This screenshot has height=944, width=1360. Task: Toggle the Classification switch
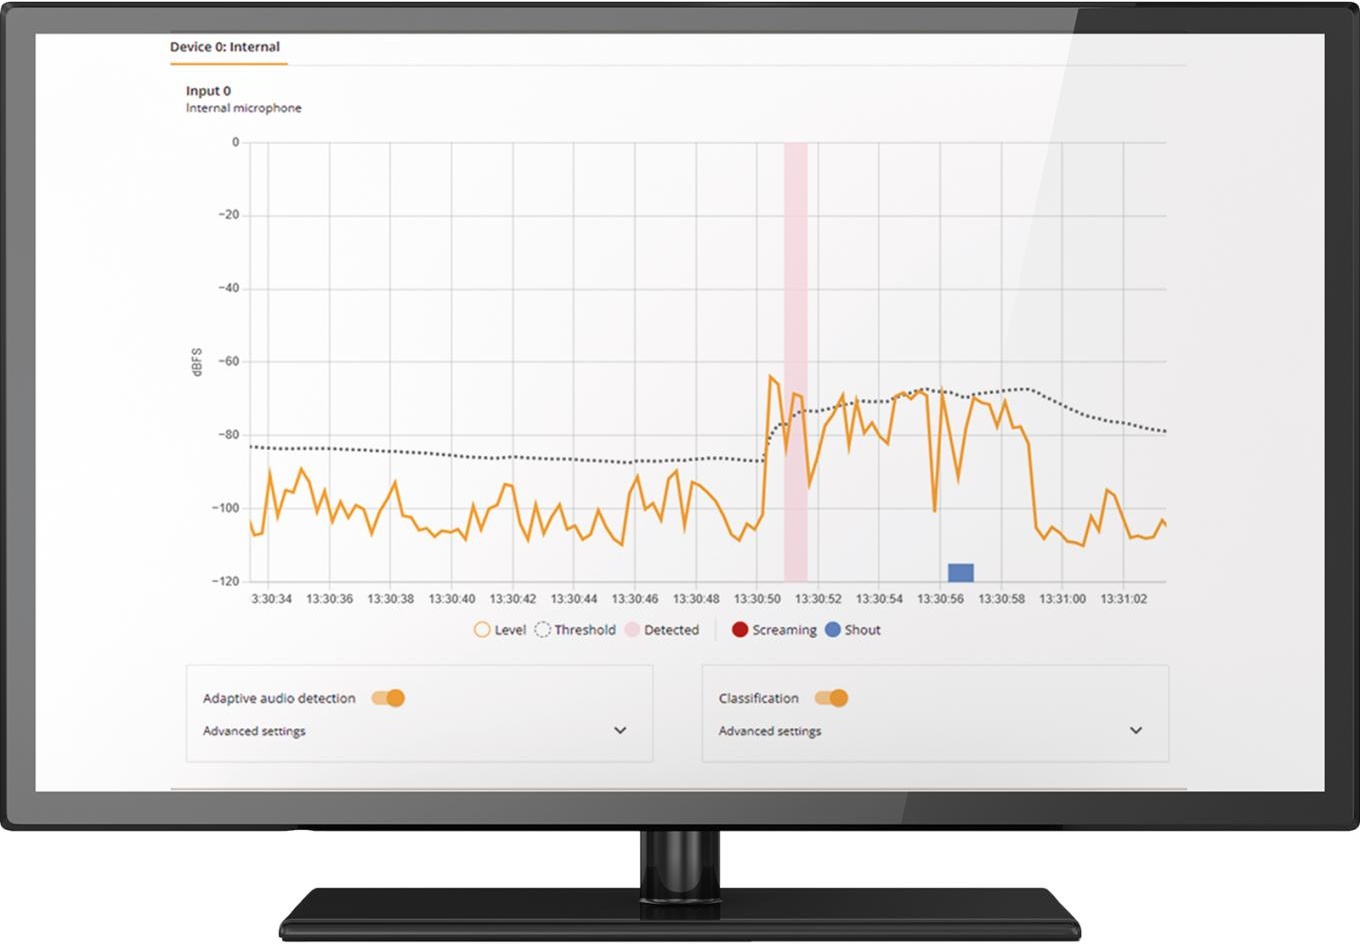pyautogui.click(x=831, y=698)
